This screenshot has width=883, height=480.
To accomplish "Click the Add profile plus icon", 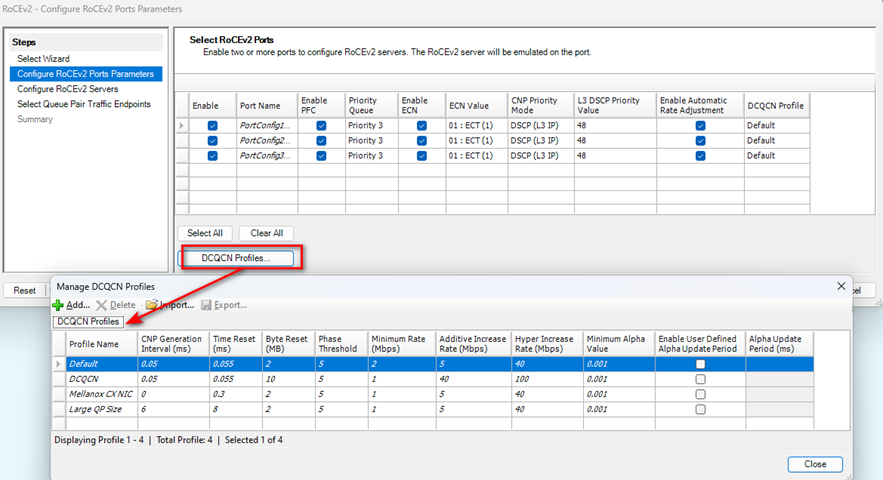I will click(58, 304).
